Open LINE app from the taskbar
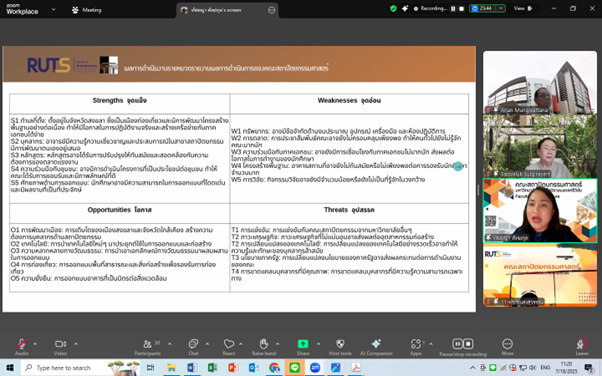The image size is (602, 376). click(294, 368)
